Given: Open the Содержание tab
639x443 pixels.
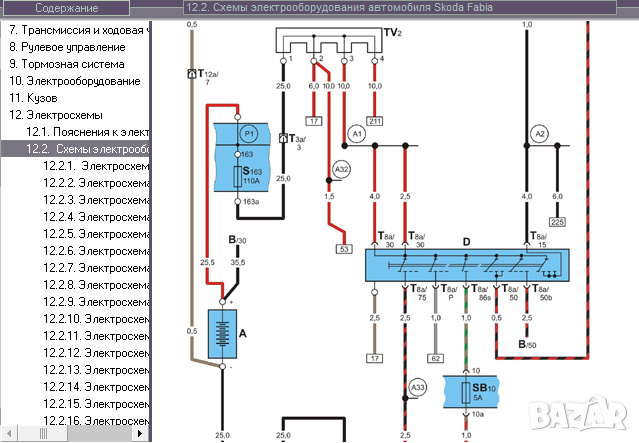Looking at the screenshot, I should [66, 9].
